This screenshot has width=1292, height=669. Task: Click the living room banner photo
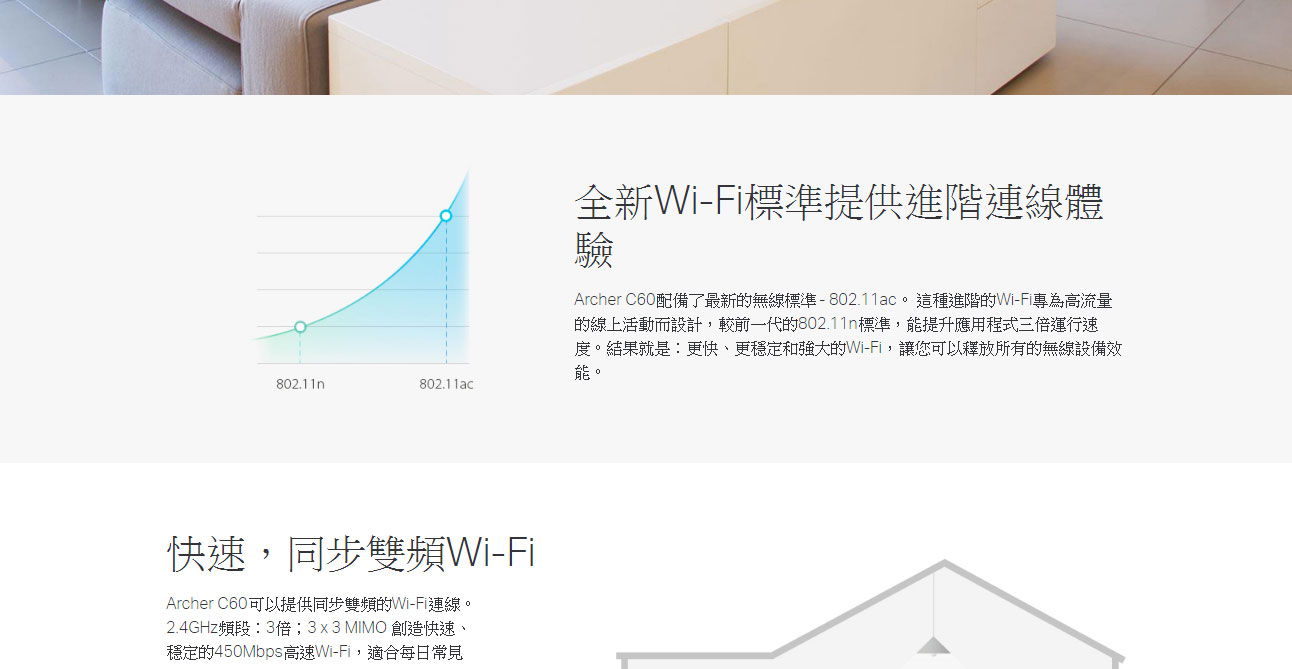[646, 47]
